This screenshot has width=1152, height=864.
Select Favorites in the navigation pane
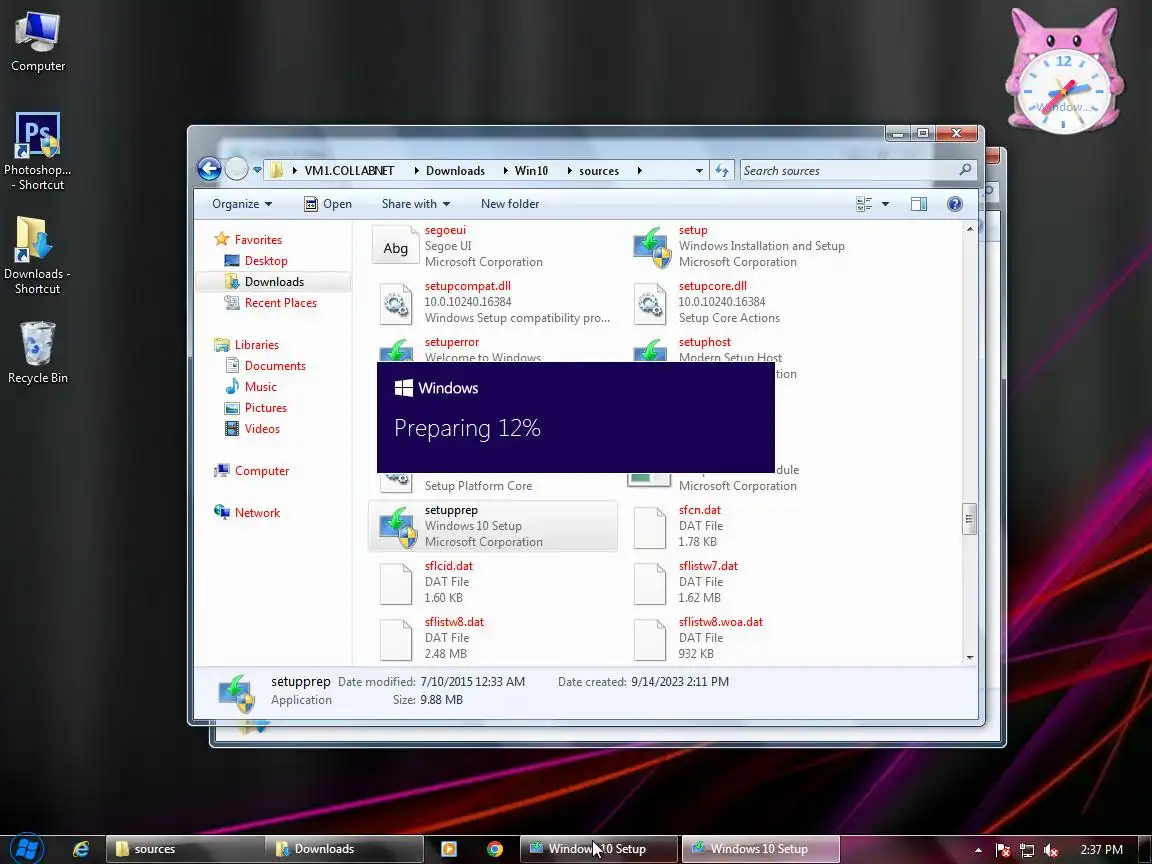[248, 240]
